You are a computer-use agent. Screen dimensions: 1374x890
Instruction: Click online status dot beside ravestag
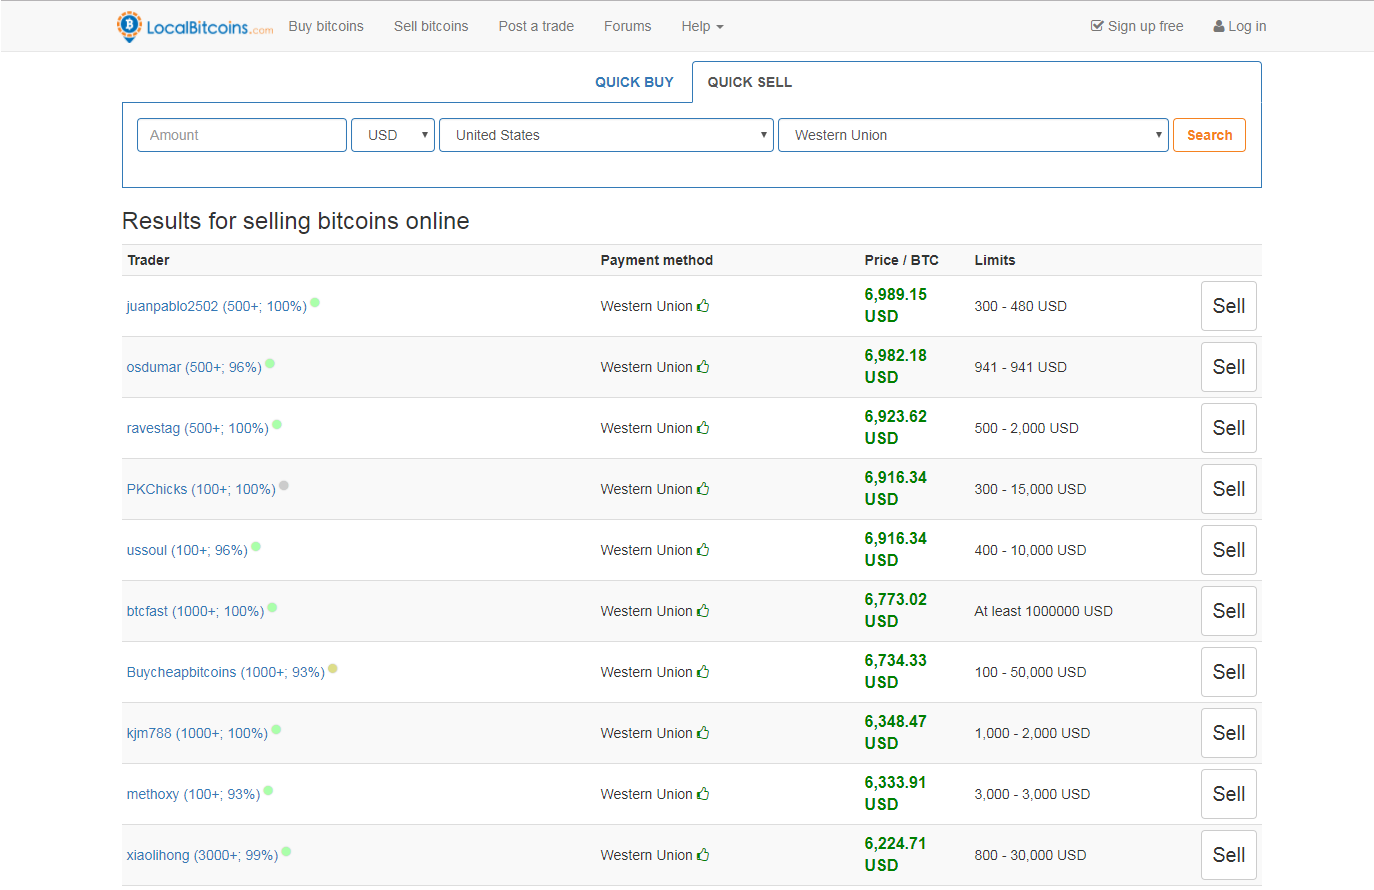(277, 424)
